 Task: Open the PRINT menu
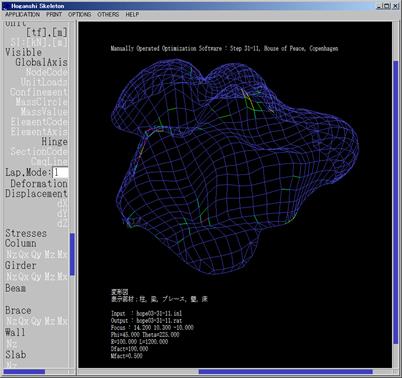click(x=54, y=15)
